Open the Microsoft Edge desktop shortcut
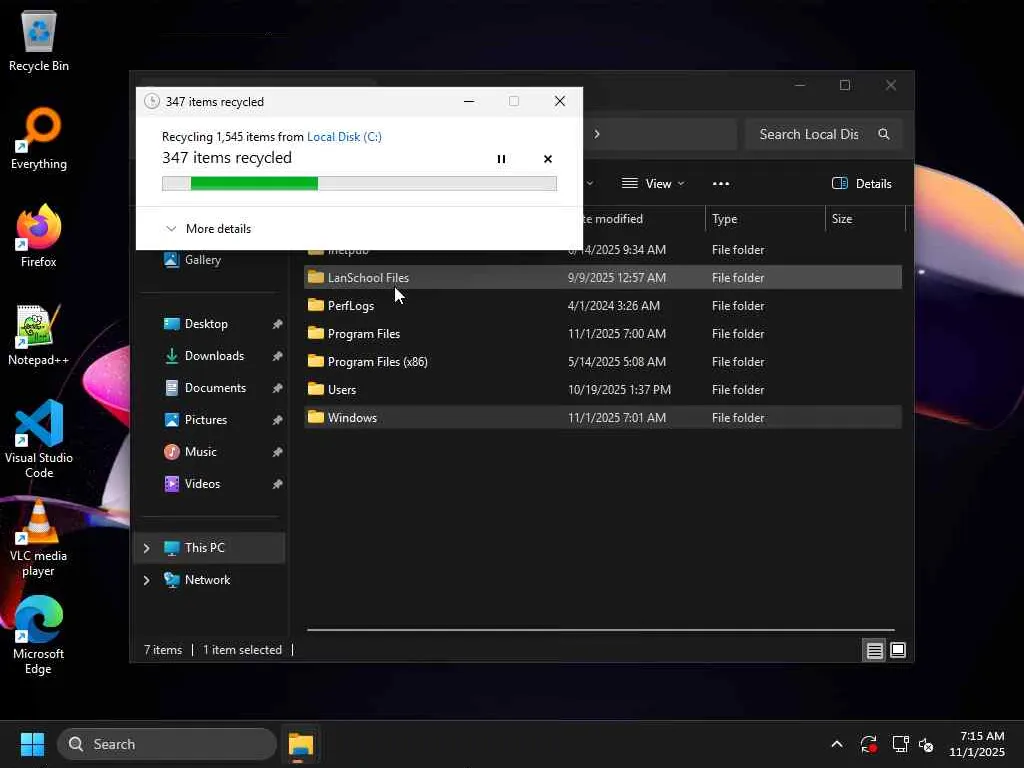Image resolution: width=1024 pixels, height=768 pixels. tap(39, 636)
